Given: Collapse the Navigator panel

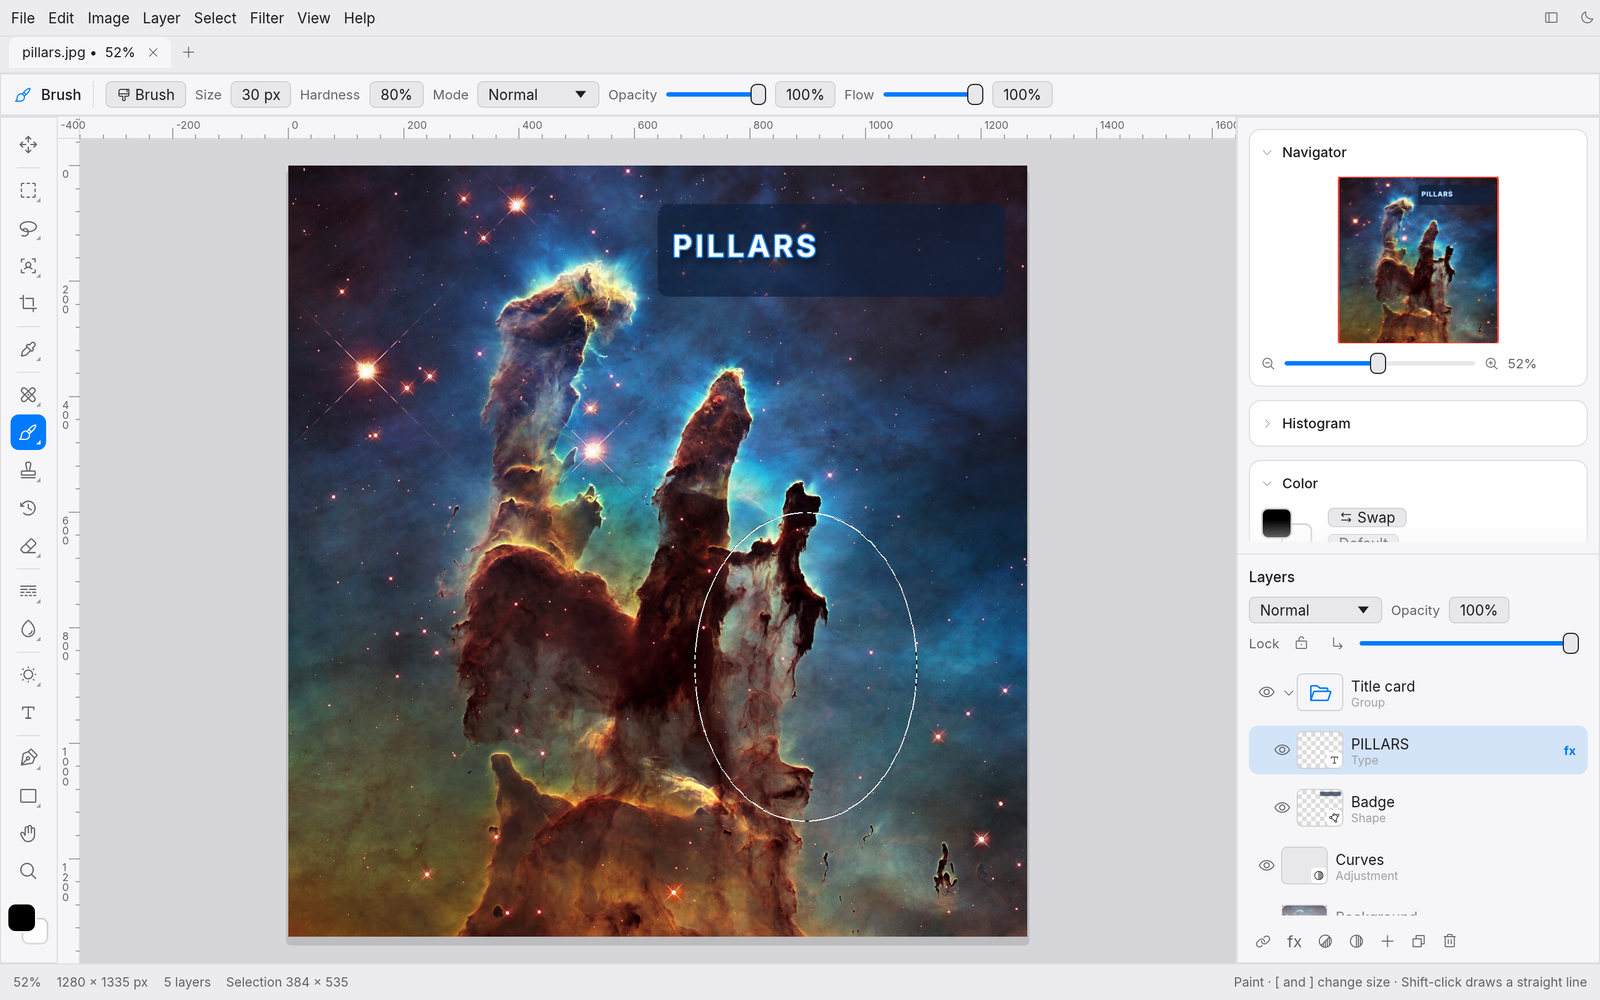Looking at the screenshot, I should [1267, 152].
